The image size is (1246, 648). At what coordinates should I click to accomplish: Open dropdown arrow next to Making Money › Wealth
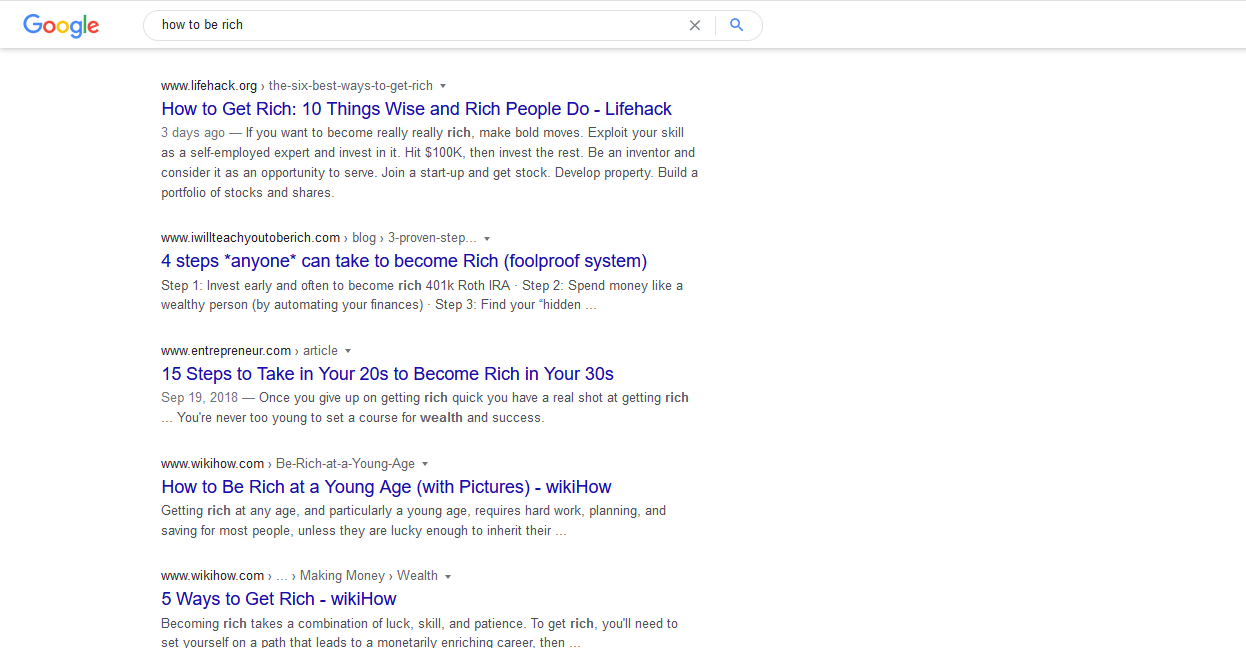click(x=448, y=576)
